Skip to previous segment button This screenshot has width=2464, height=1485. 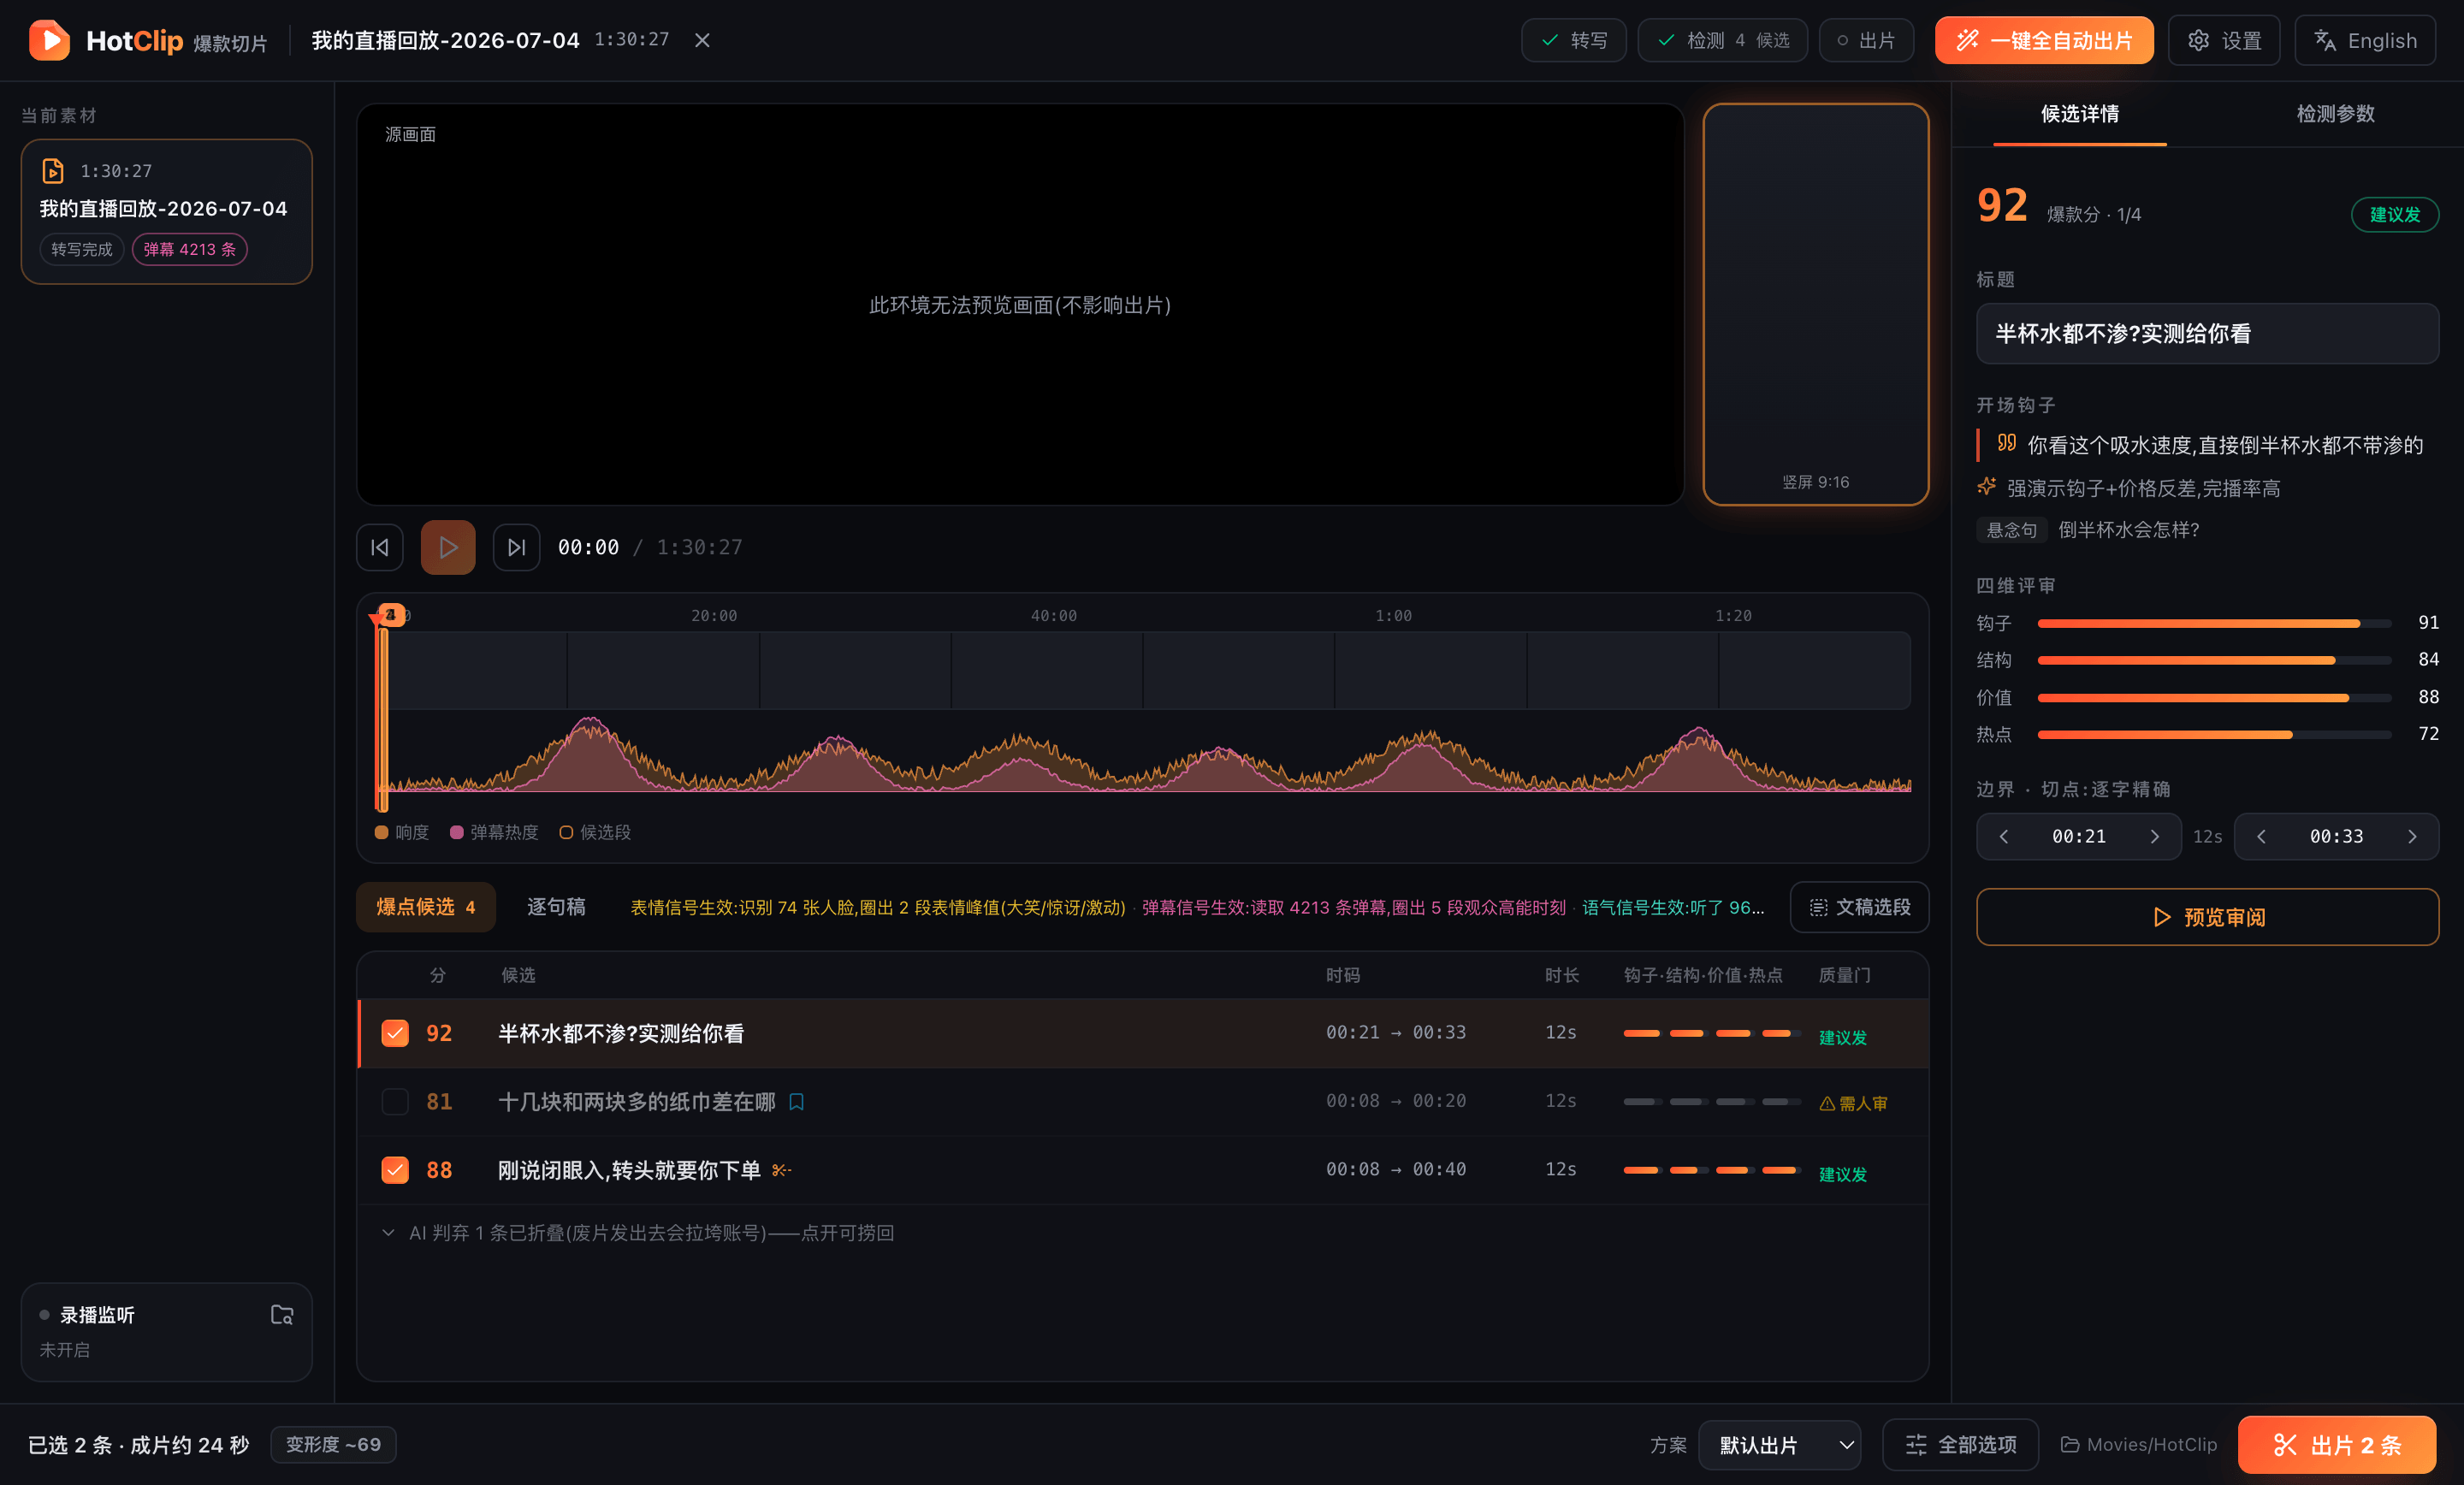[380, 547]
